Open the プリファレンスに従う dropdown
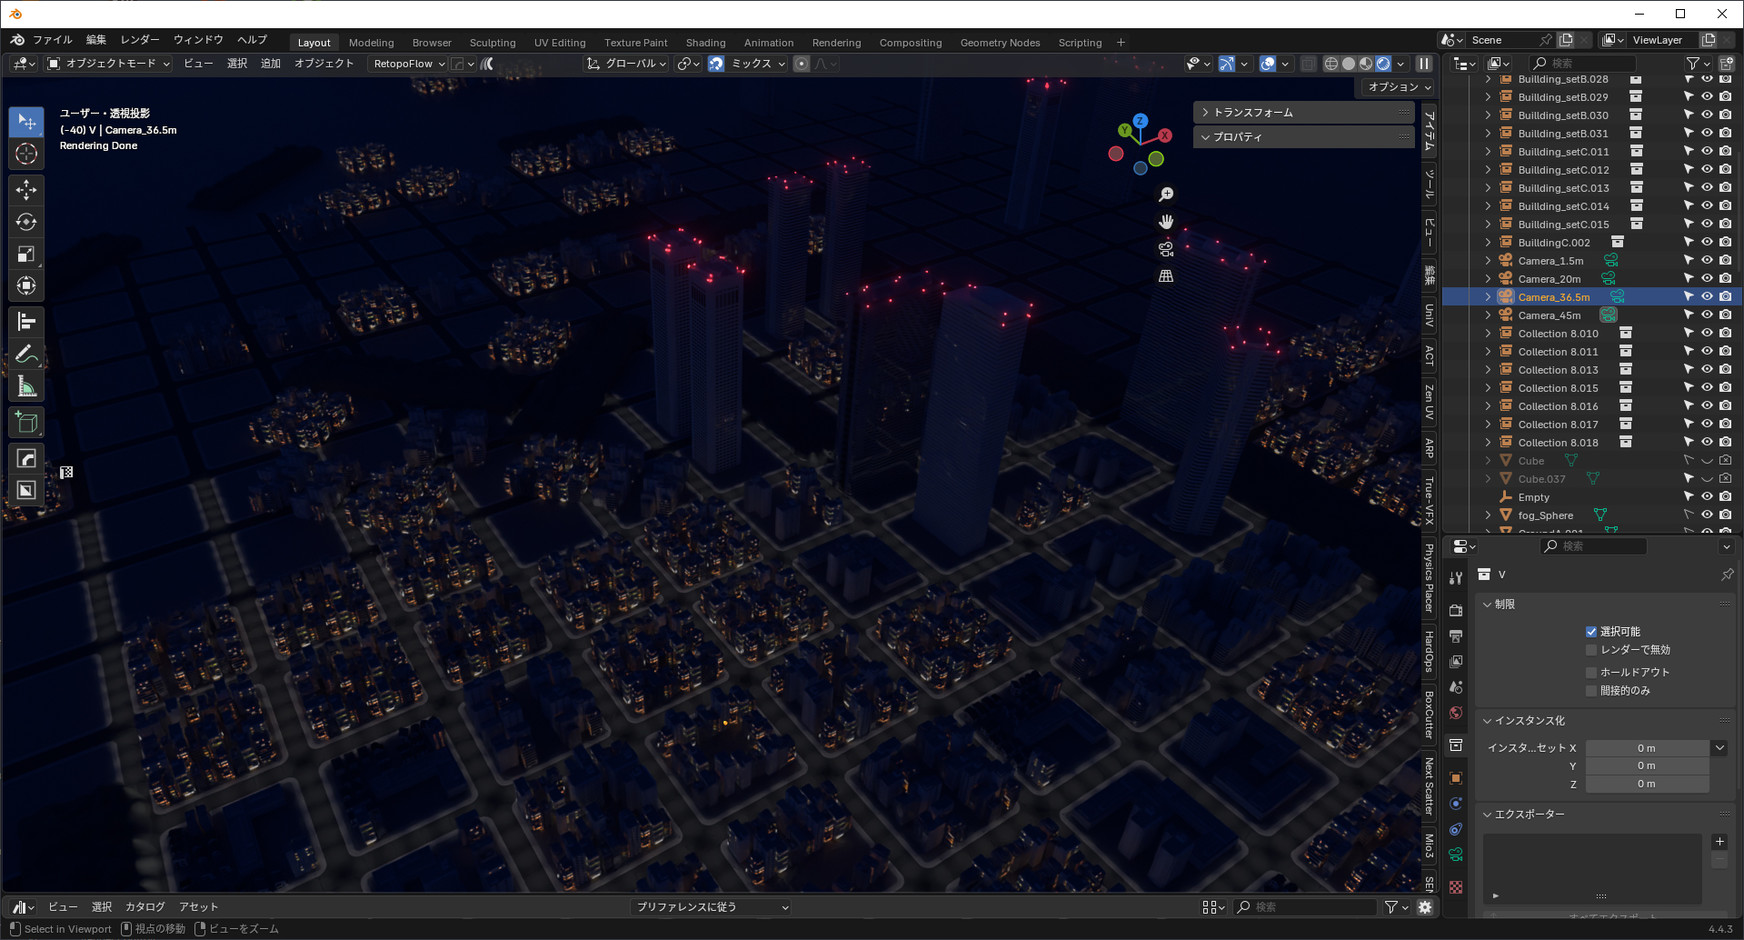The image size is (1744, 940). point(712,907)
